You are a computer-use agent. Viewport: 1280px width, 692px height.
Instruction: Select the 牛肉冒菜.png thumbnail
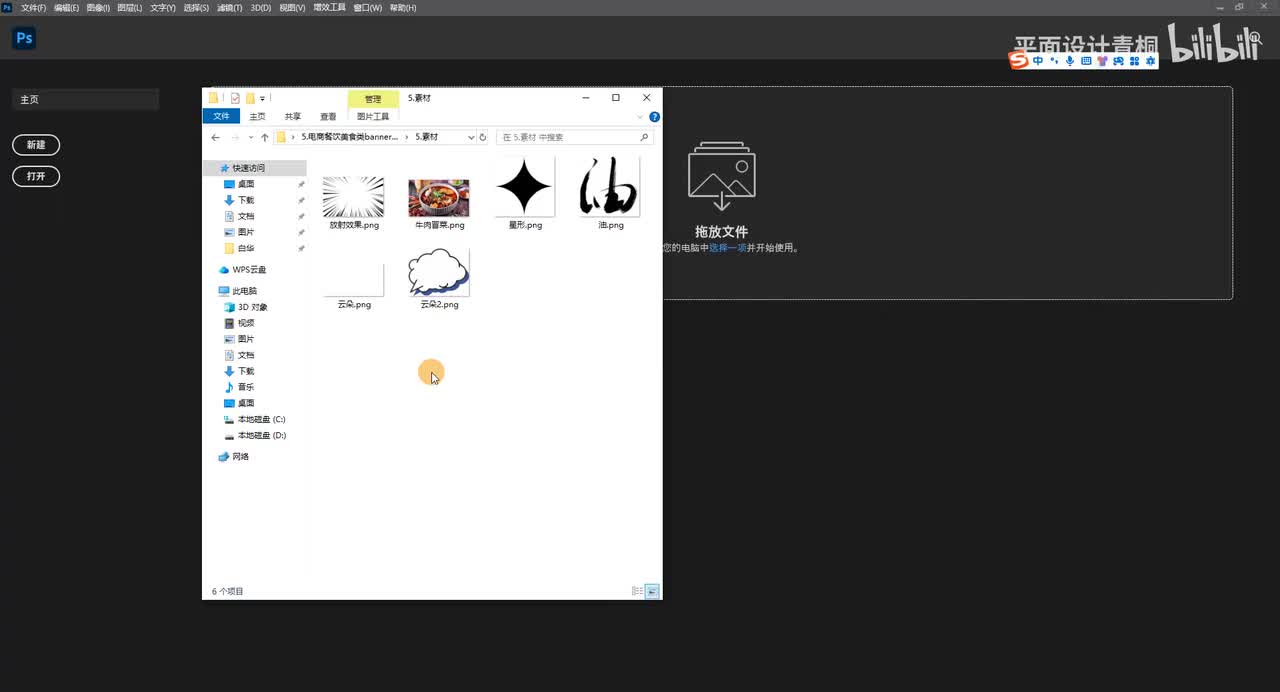click(x=439, y=198)
